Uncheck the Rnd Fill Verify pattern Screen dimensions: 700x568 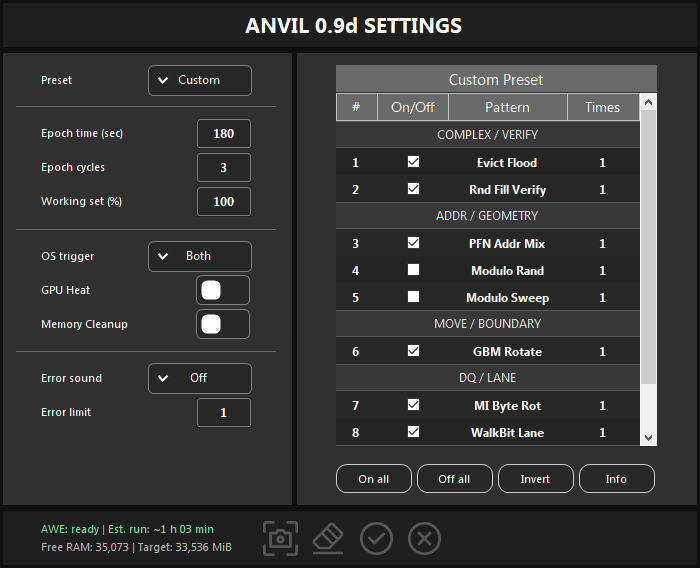click(x=413, y=189)
